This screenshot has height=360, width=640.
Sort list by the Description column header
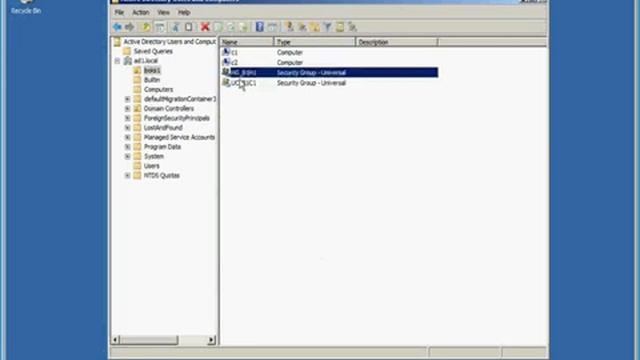pos(397,42)
